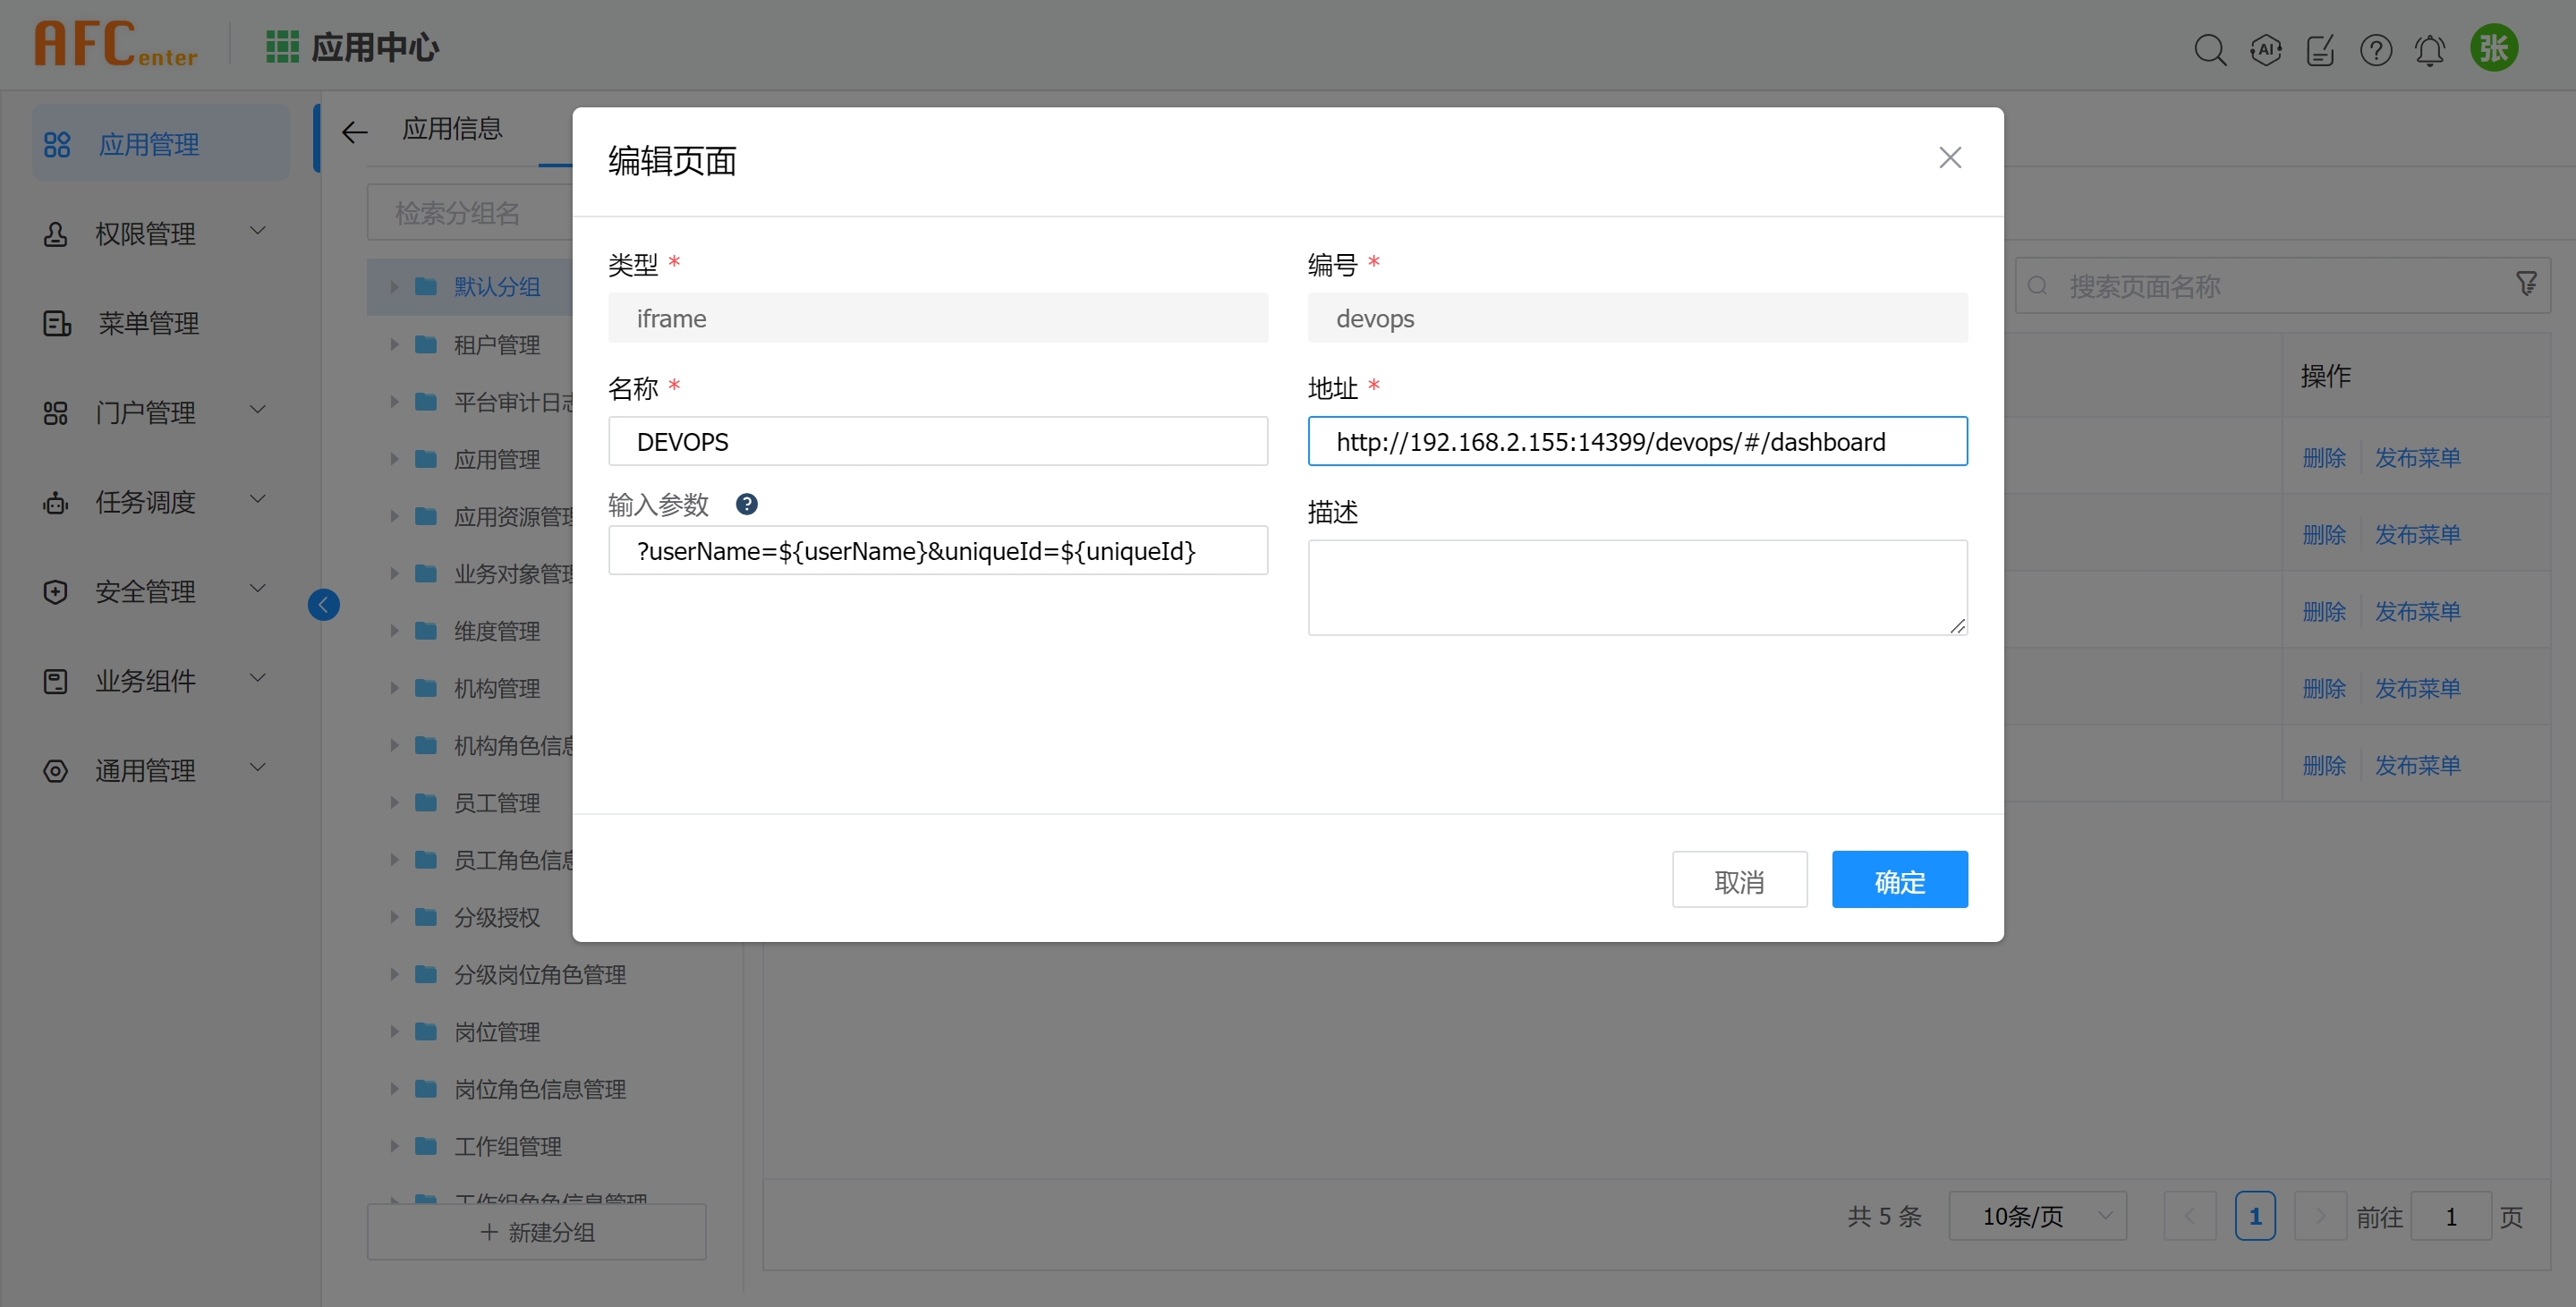Click the 通用管理 gear icon

(x=56, y=770)
